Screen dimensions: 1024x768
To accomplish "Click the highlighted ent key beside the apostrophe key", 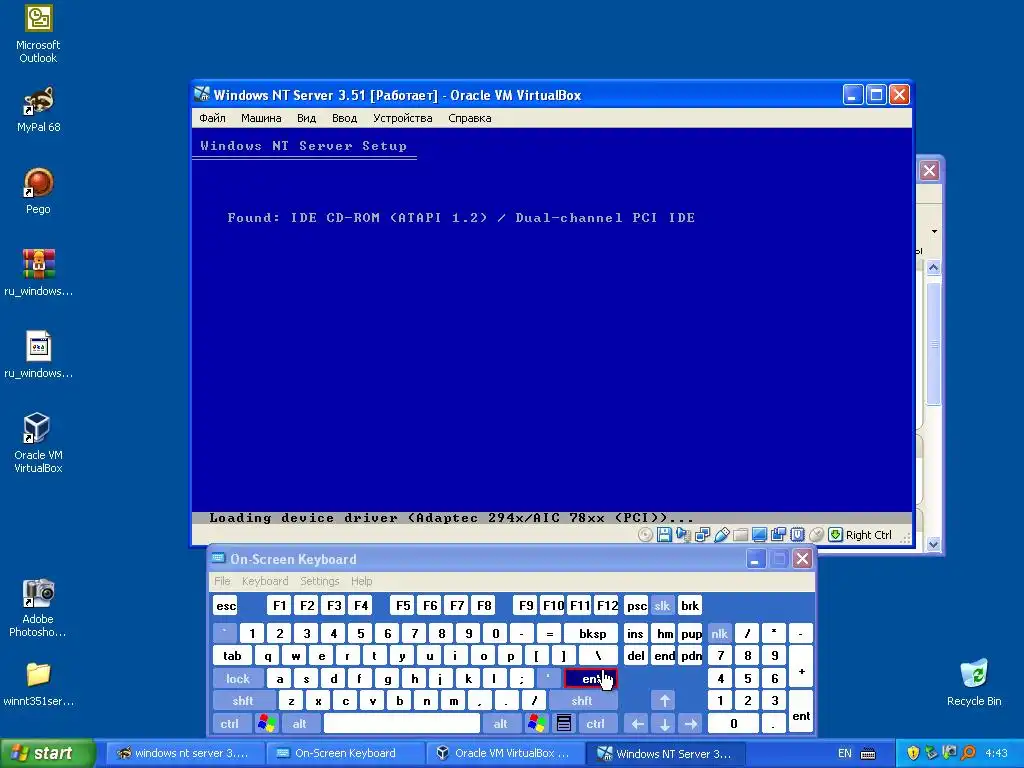I will point(590,679).
